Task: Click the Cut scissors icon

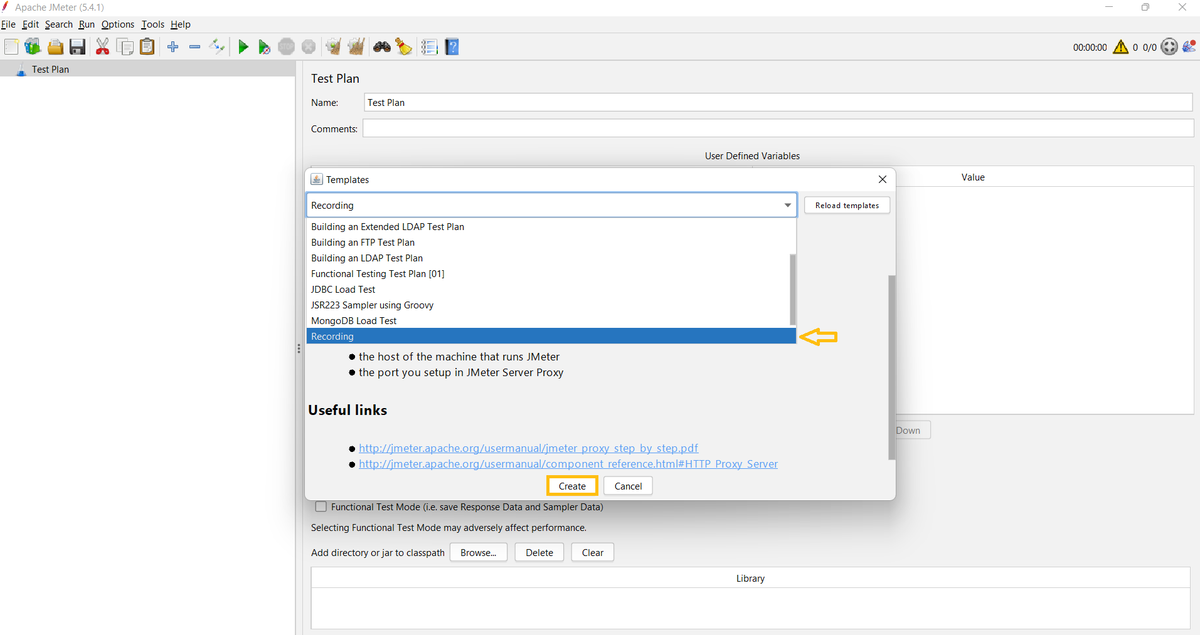Action: [102, 47]
